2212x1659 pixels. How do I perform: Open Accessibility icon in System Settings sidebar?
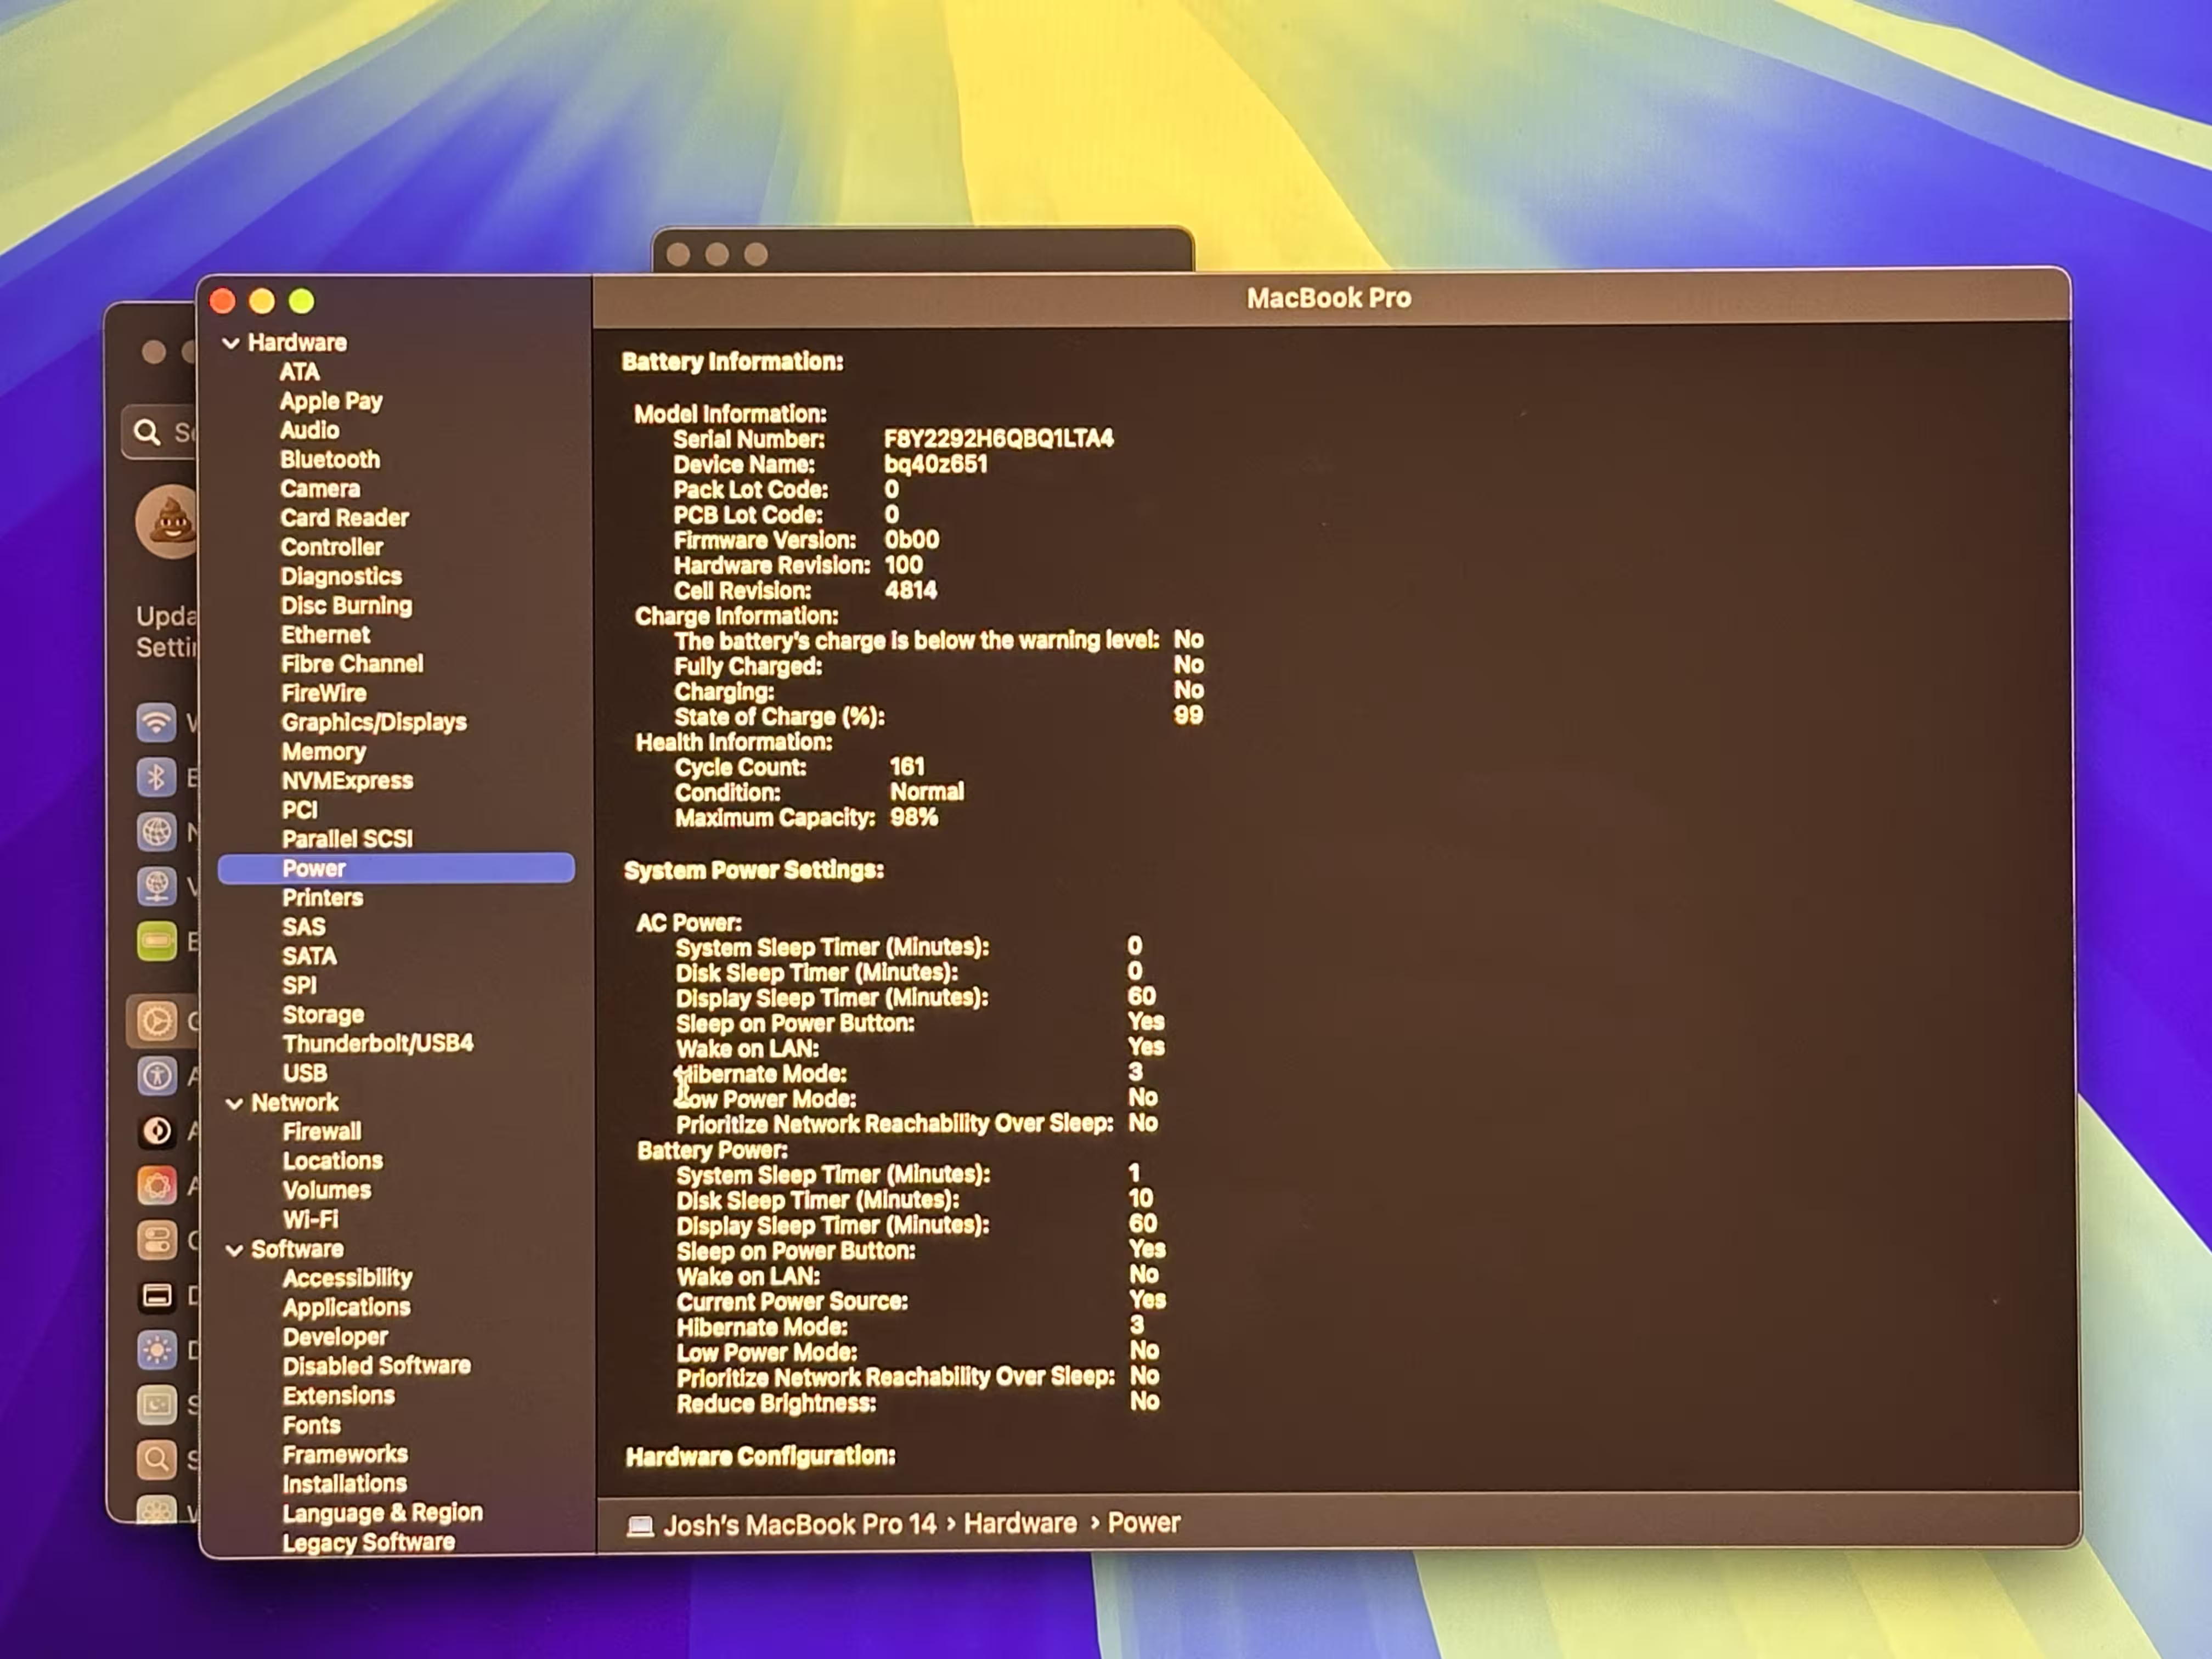pyautogui.click(x=157, y=1077)
